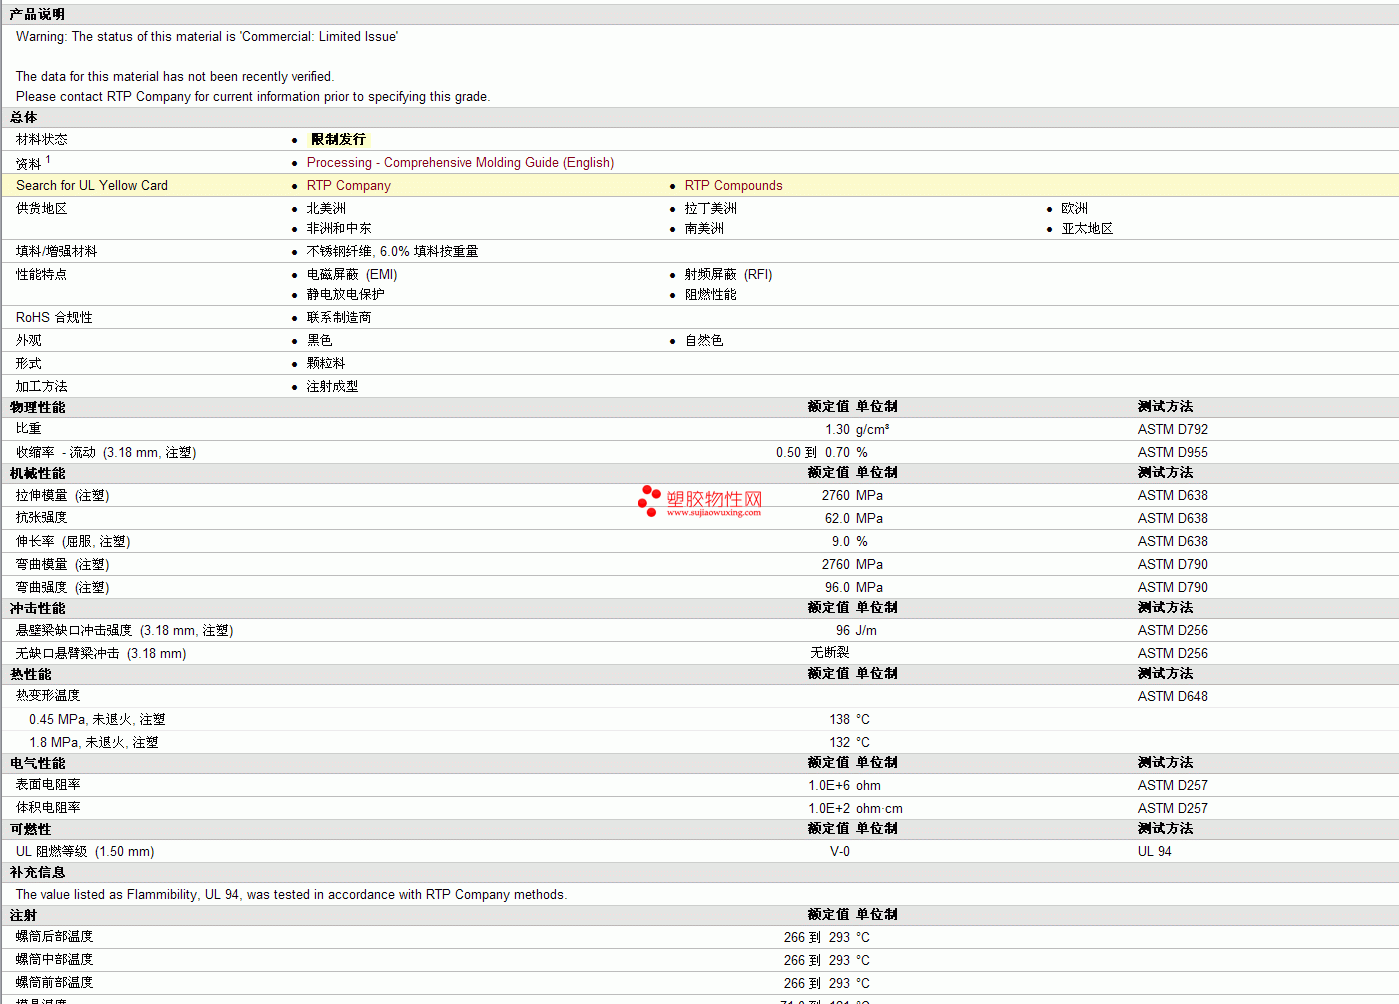Select the '非洲和中东' region entry
The height and width of the screenshot is (1004, 1399).
pyautogui.click(x=339, y=229)
